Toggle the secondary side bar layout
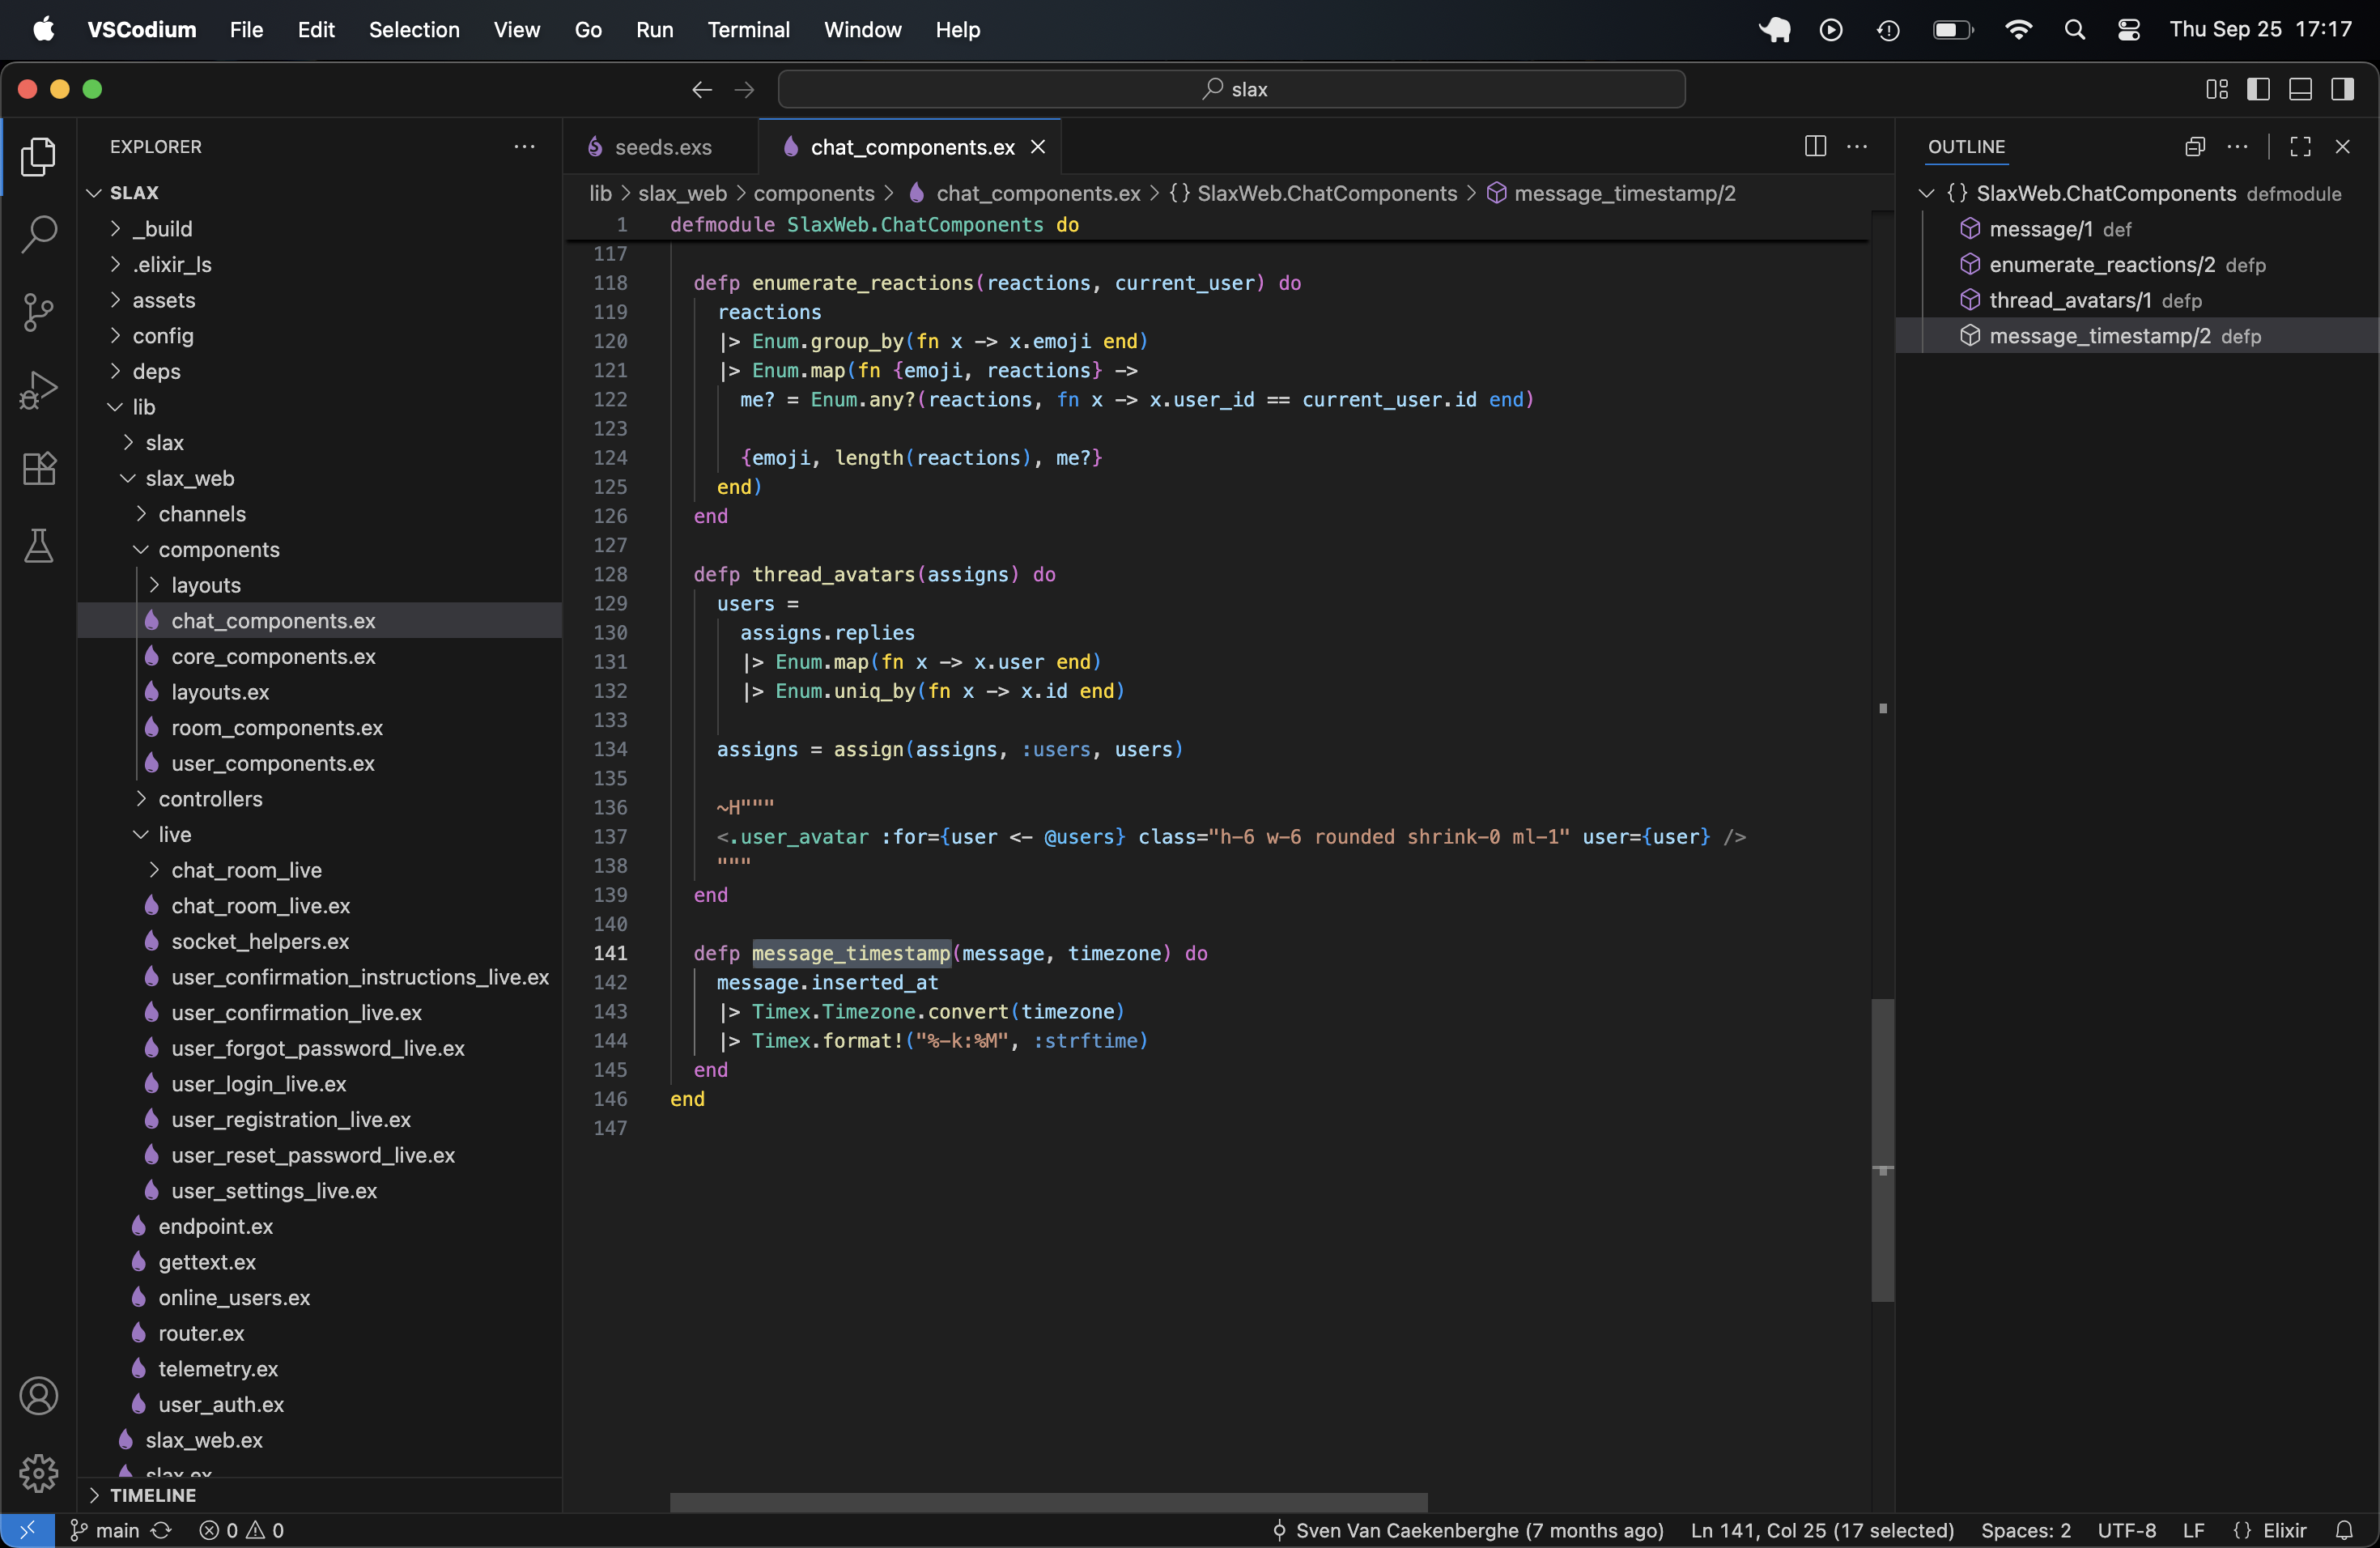2380x1548 pixels. (2342, 89)
